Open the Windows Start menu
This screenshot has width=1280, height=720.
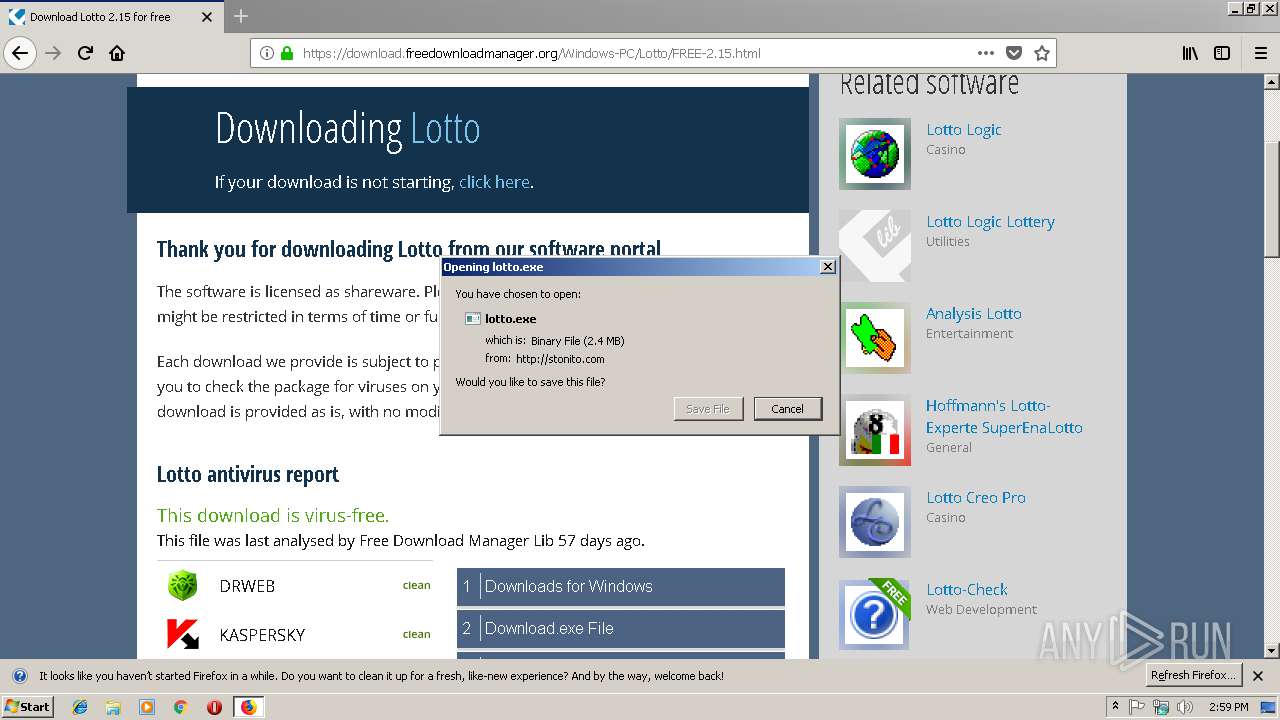(27, 707)
